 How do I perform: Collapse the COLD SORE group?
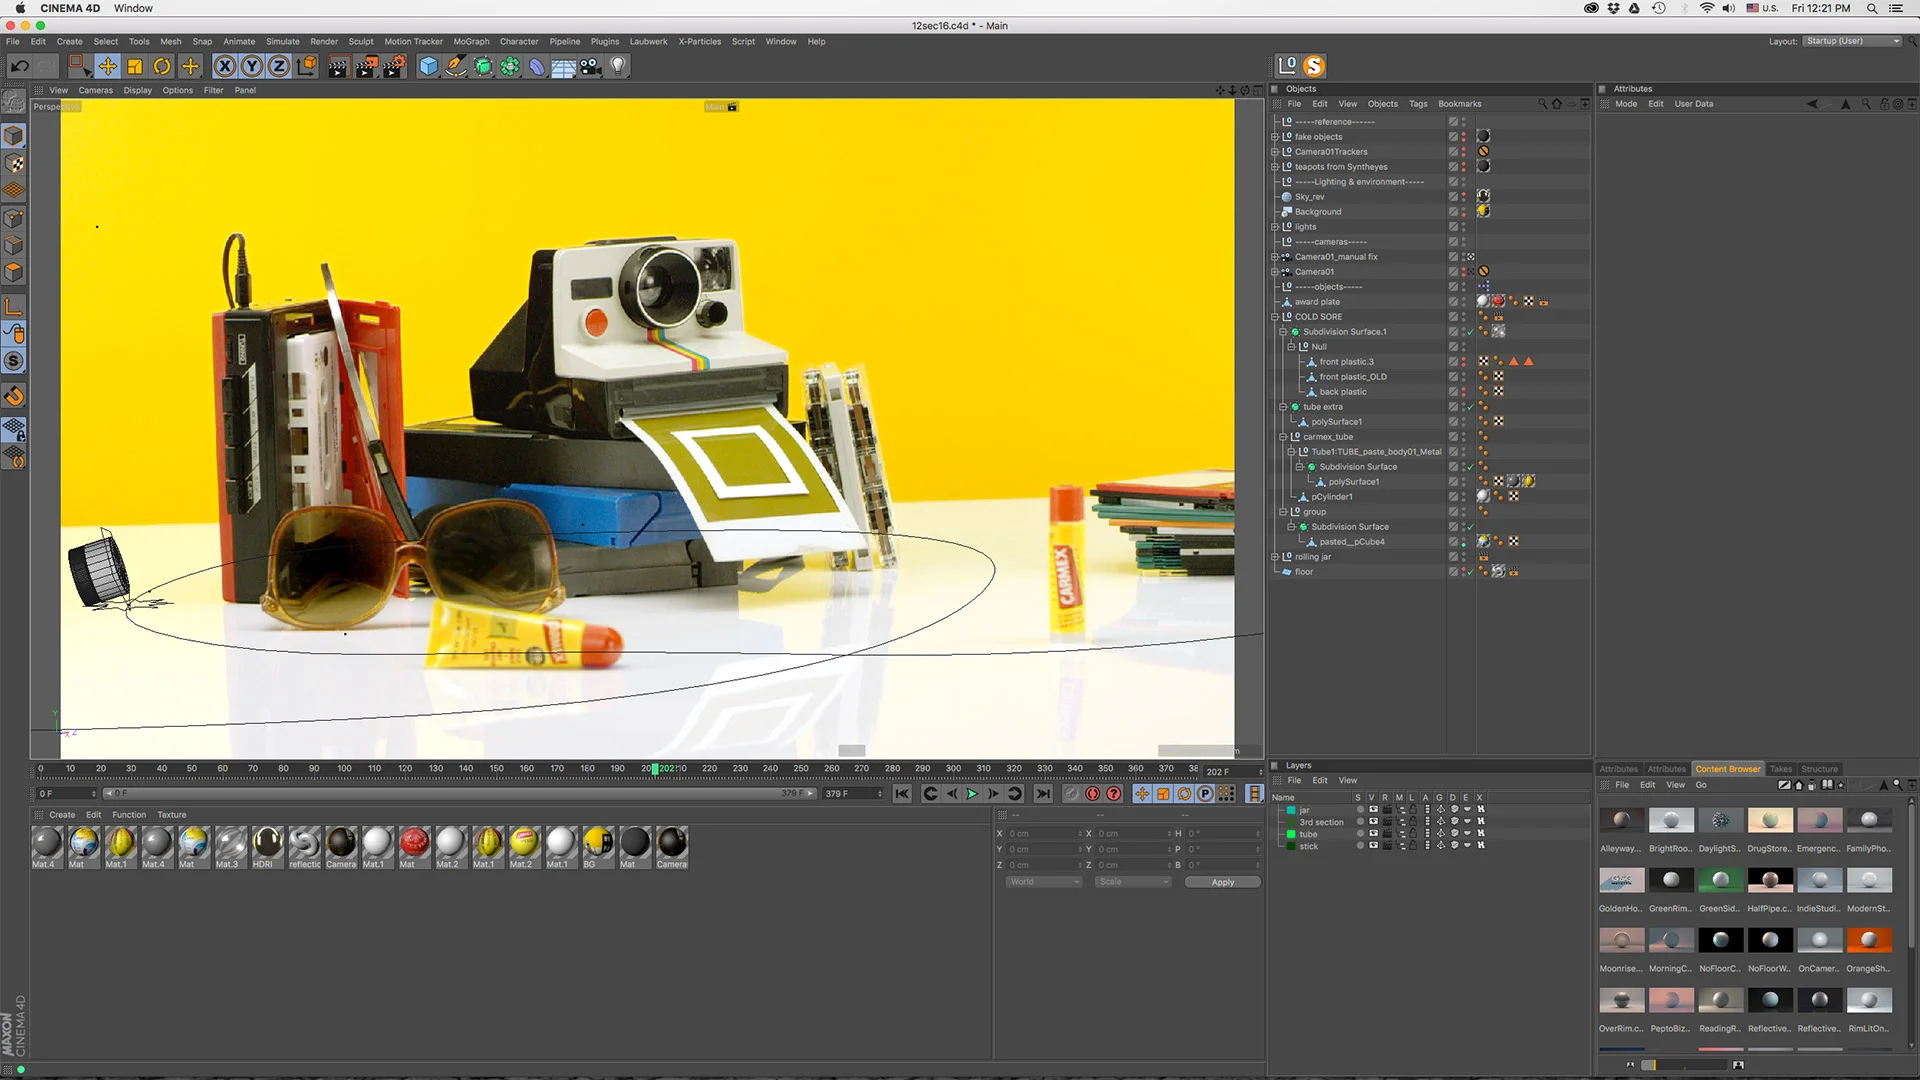(1274, 317)
